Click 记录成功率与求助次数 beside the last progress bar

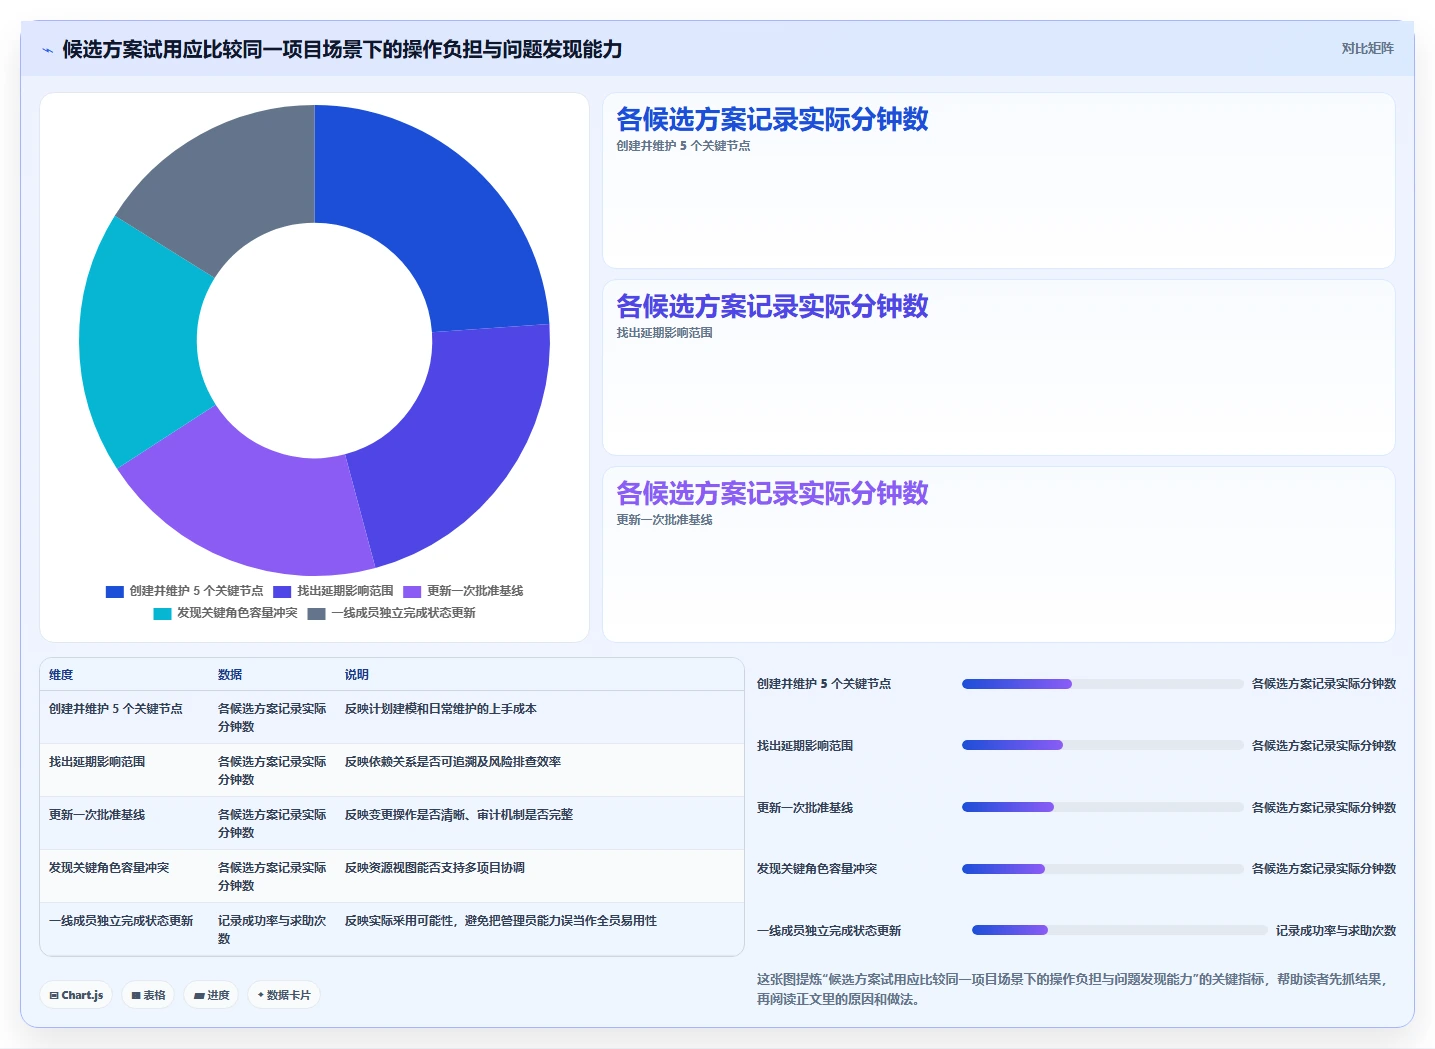(1336, 931)
